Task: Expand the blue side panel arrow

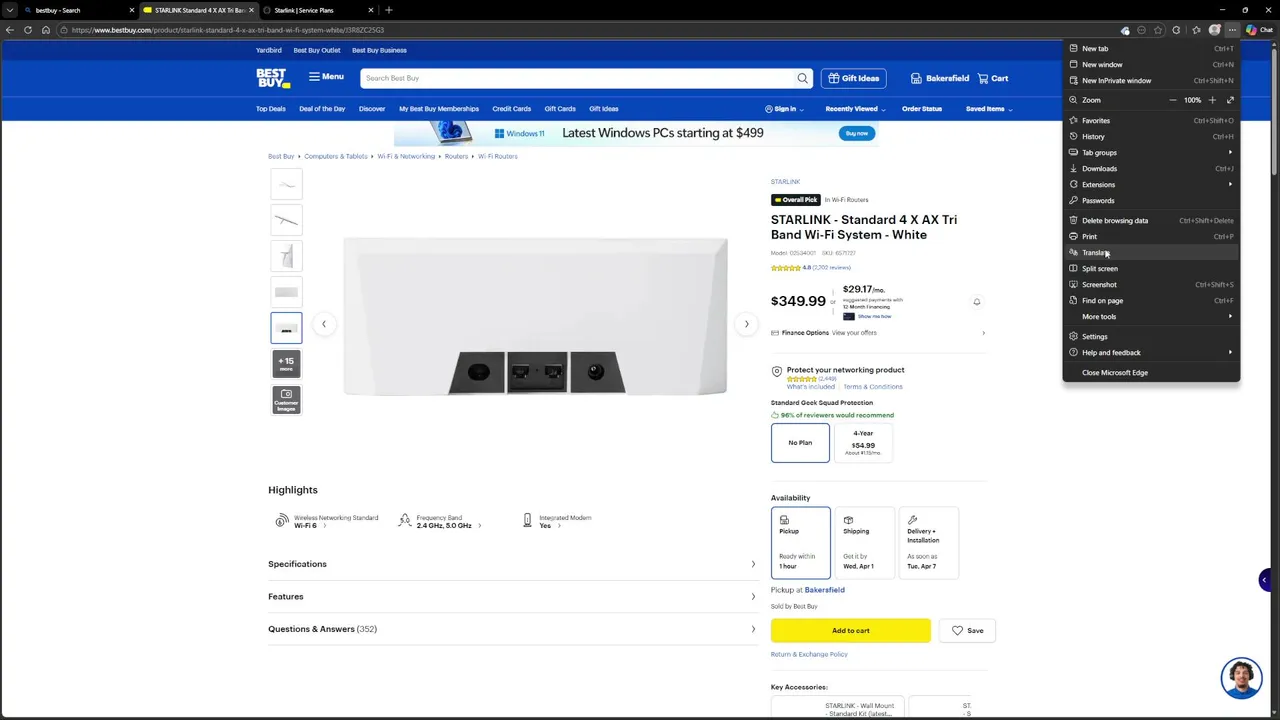Action: tap(1265, 580)
